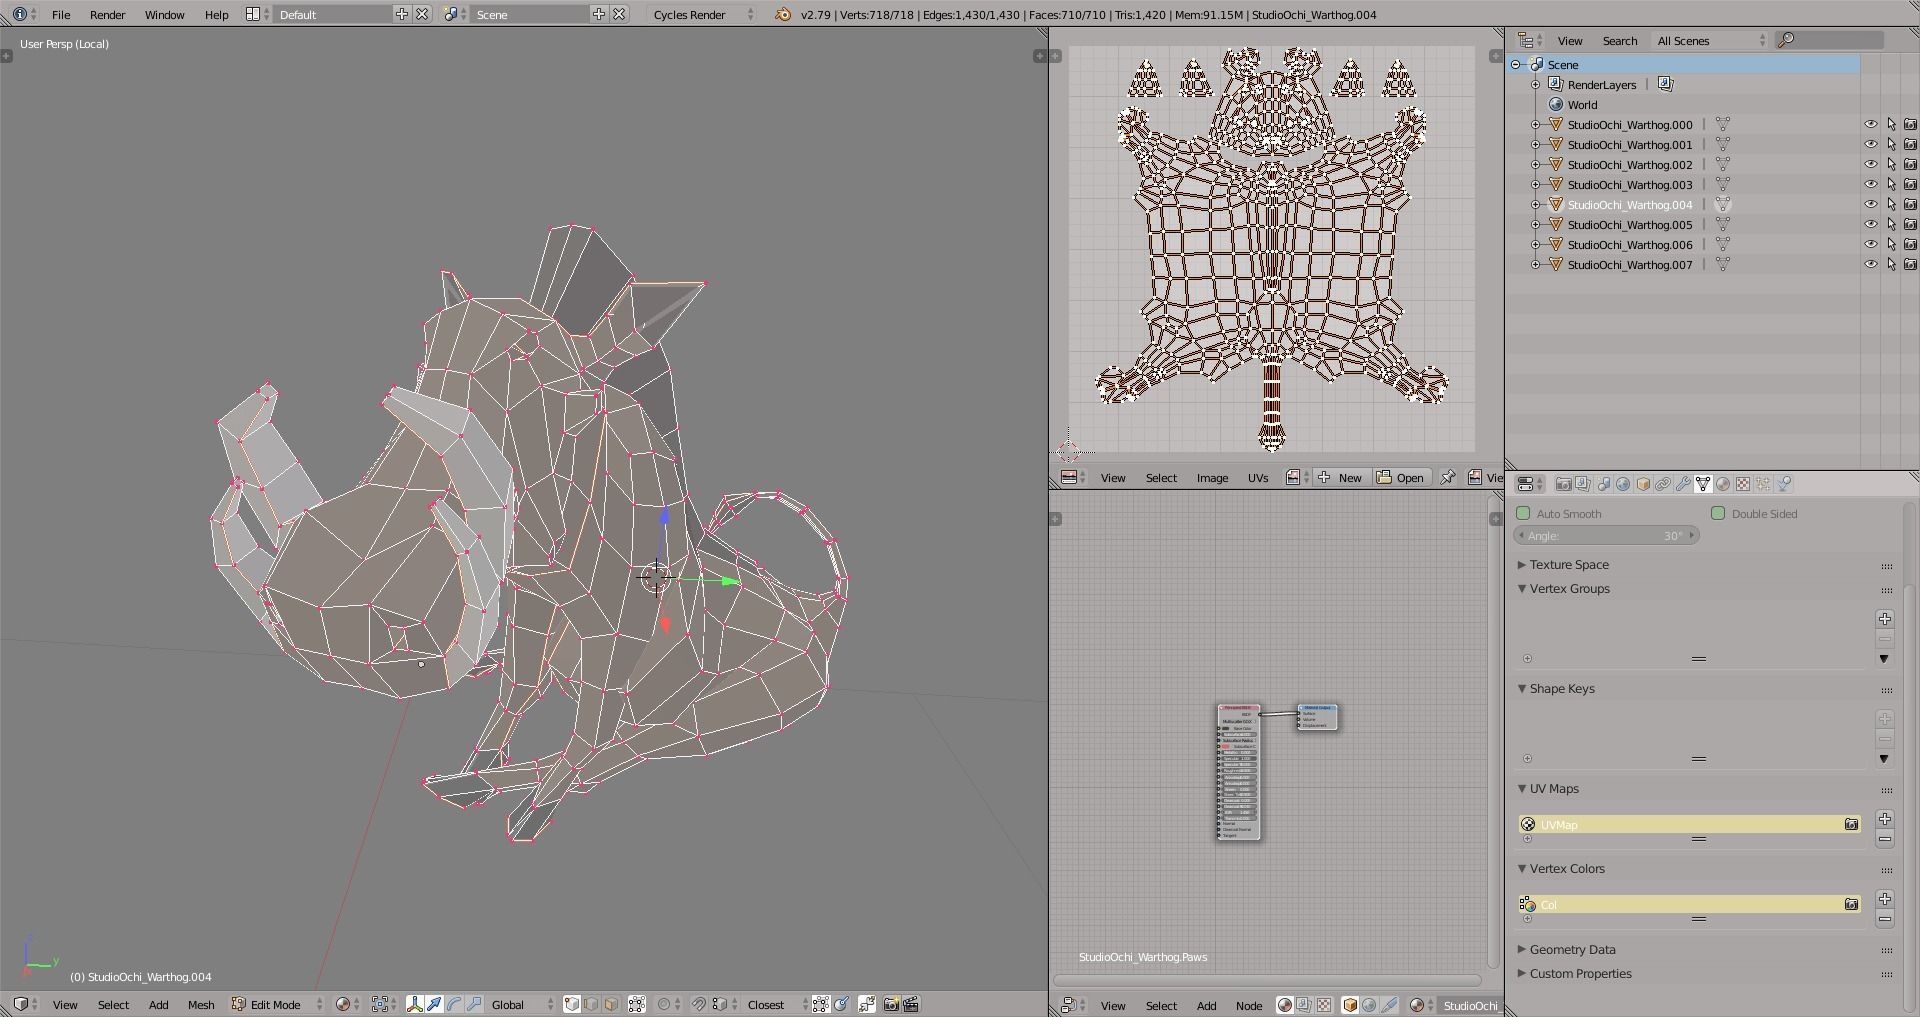
Task: Open the Closest snap target dropdown
Action: pyautogui.click(x=777, y=1005)
